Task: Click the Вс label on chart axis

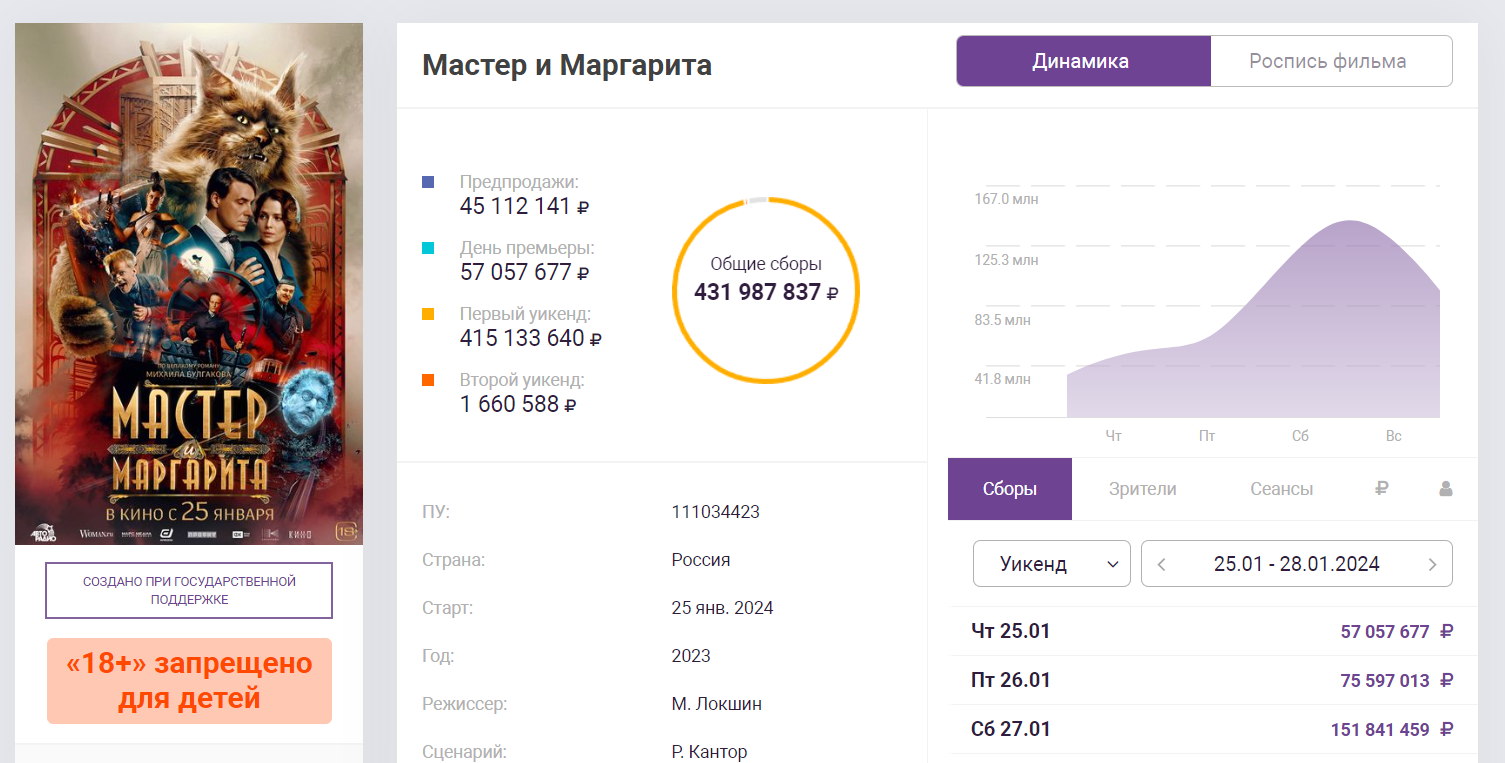Action: coord(1394,436)
